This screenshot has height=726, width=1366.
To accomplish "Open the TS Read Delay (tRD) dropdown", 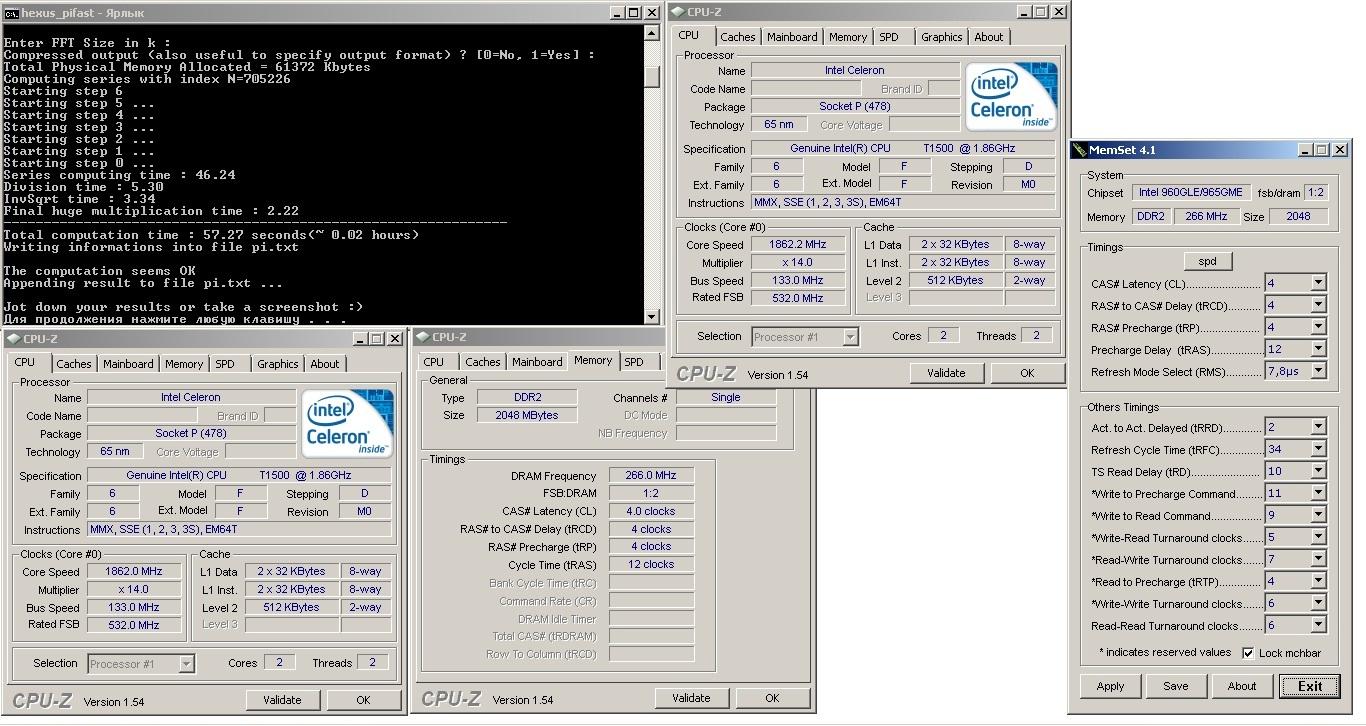I will 1318,471.
